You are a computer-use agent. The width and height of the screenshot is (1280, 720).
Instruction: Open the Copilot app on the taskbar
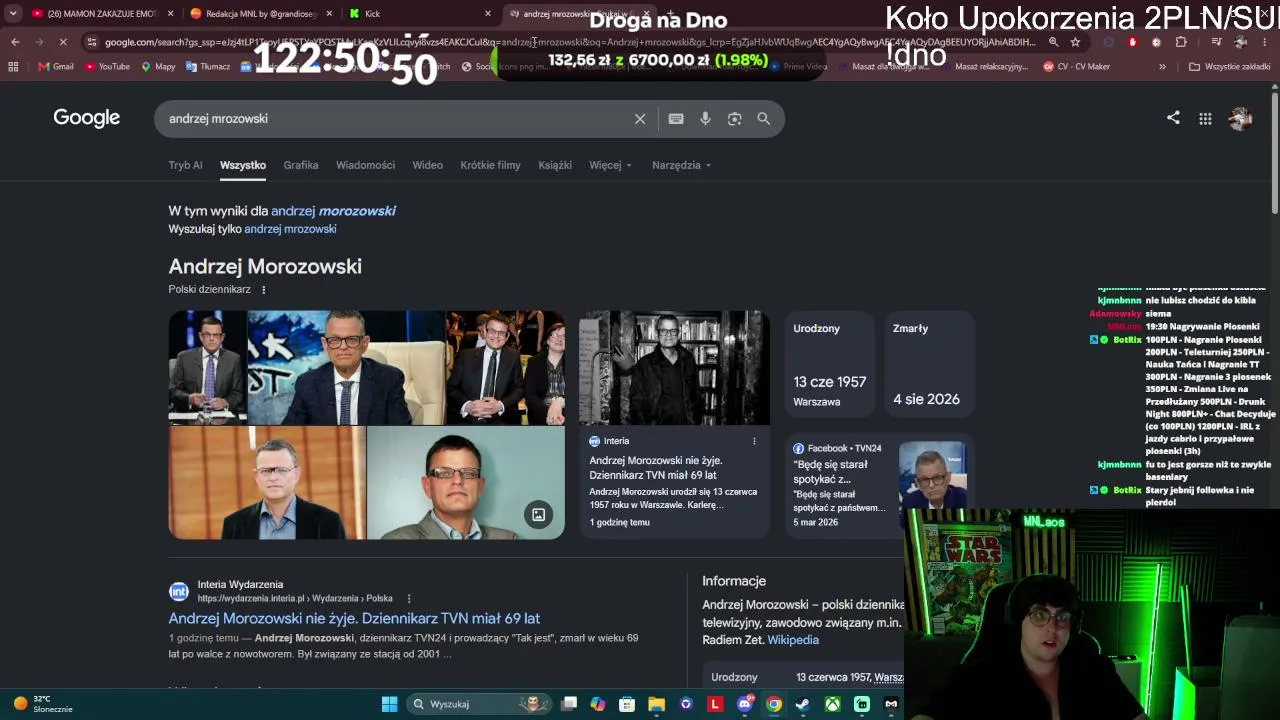(x=598, y=704)
